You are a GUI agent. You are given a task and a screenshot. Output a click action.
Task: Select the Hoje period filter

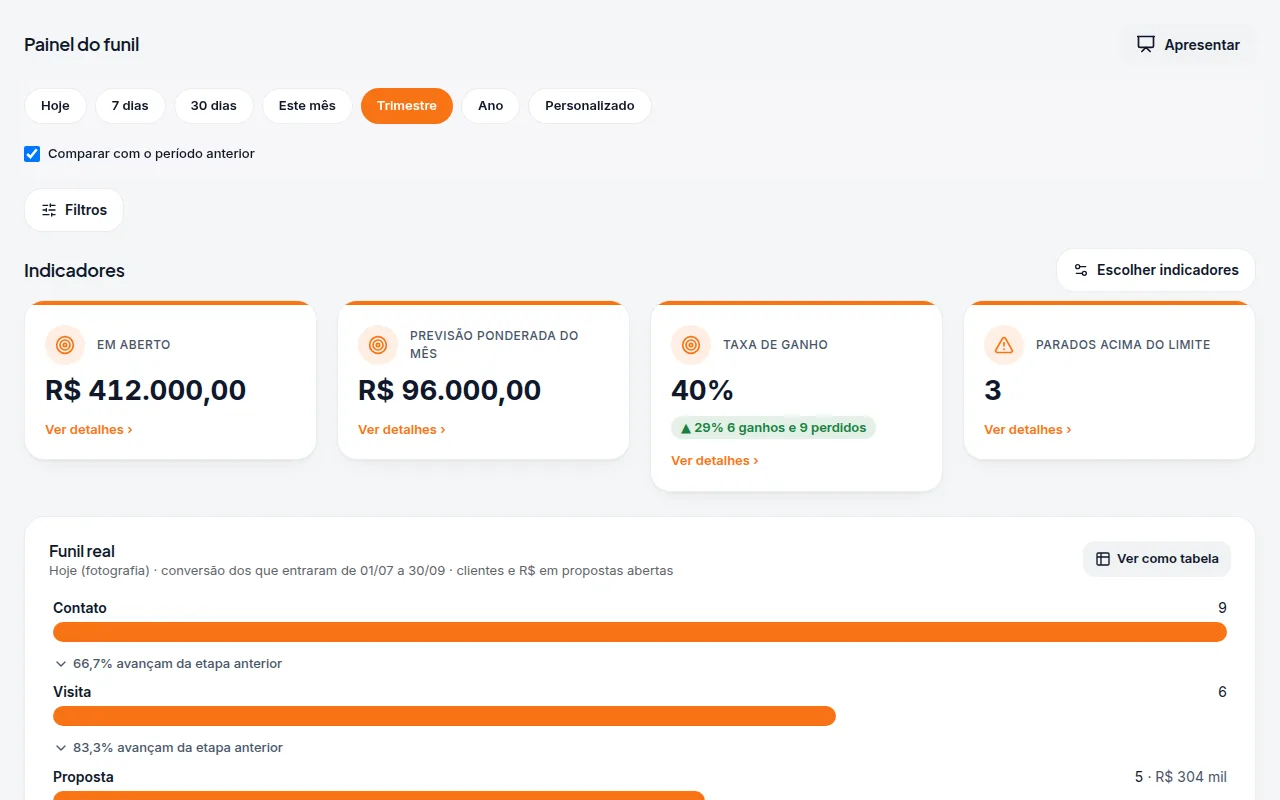coord(55,106)
